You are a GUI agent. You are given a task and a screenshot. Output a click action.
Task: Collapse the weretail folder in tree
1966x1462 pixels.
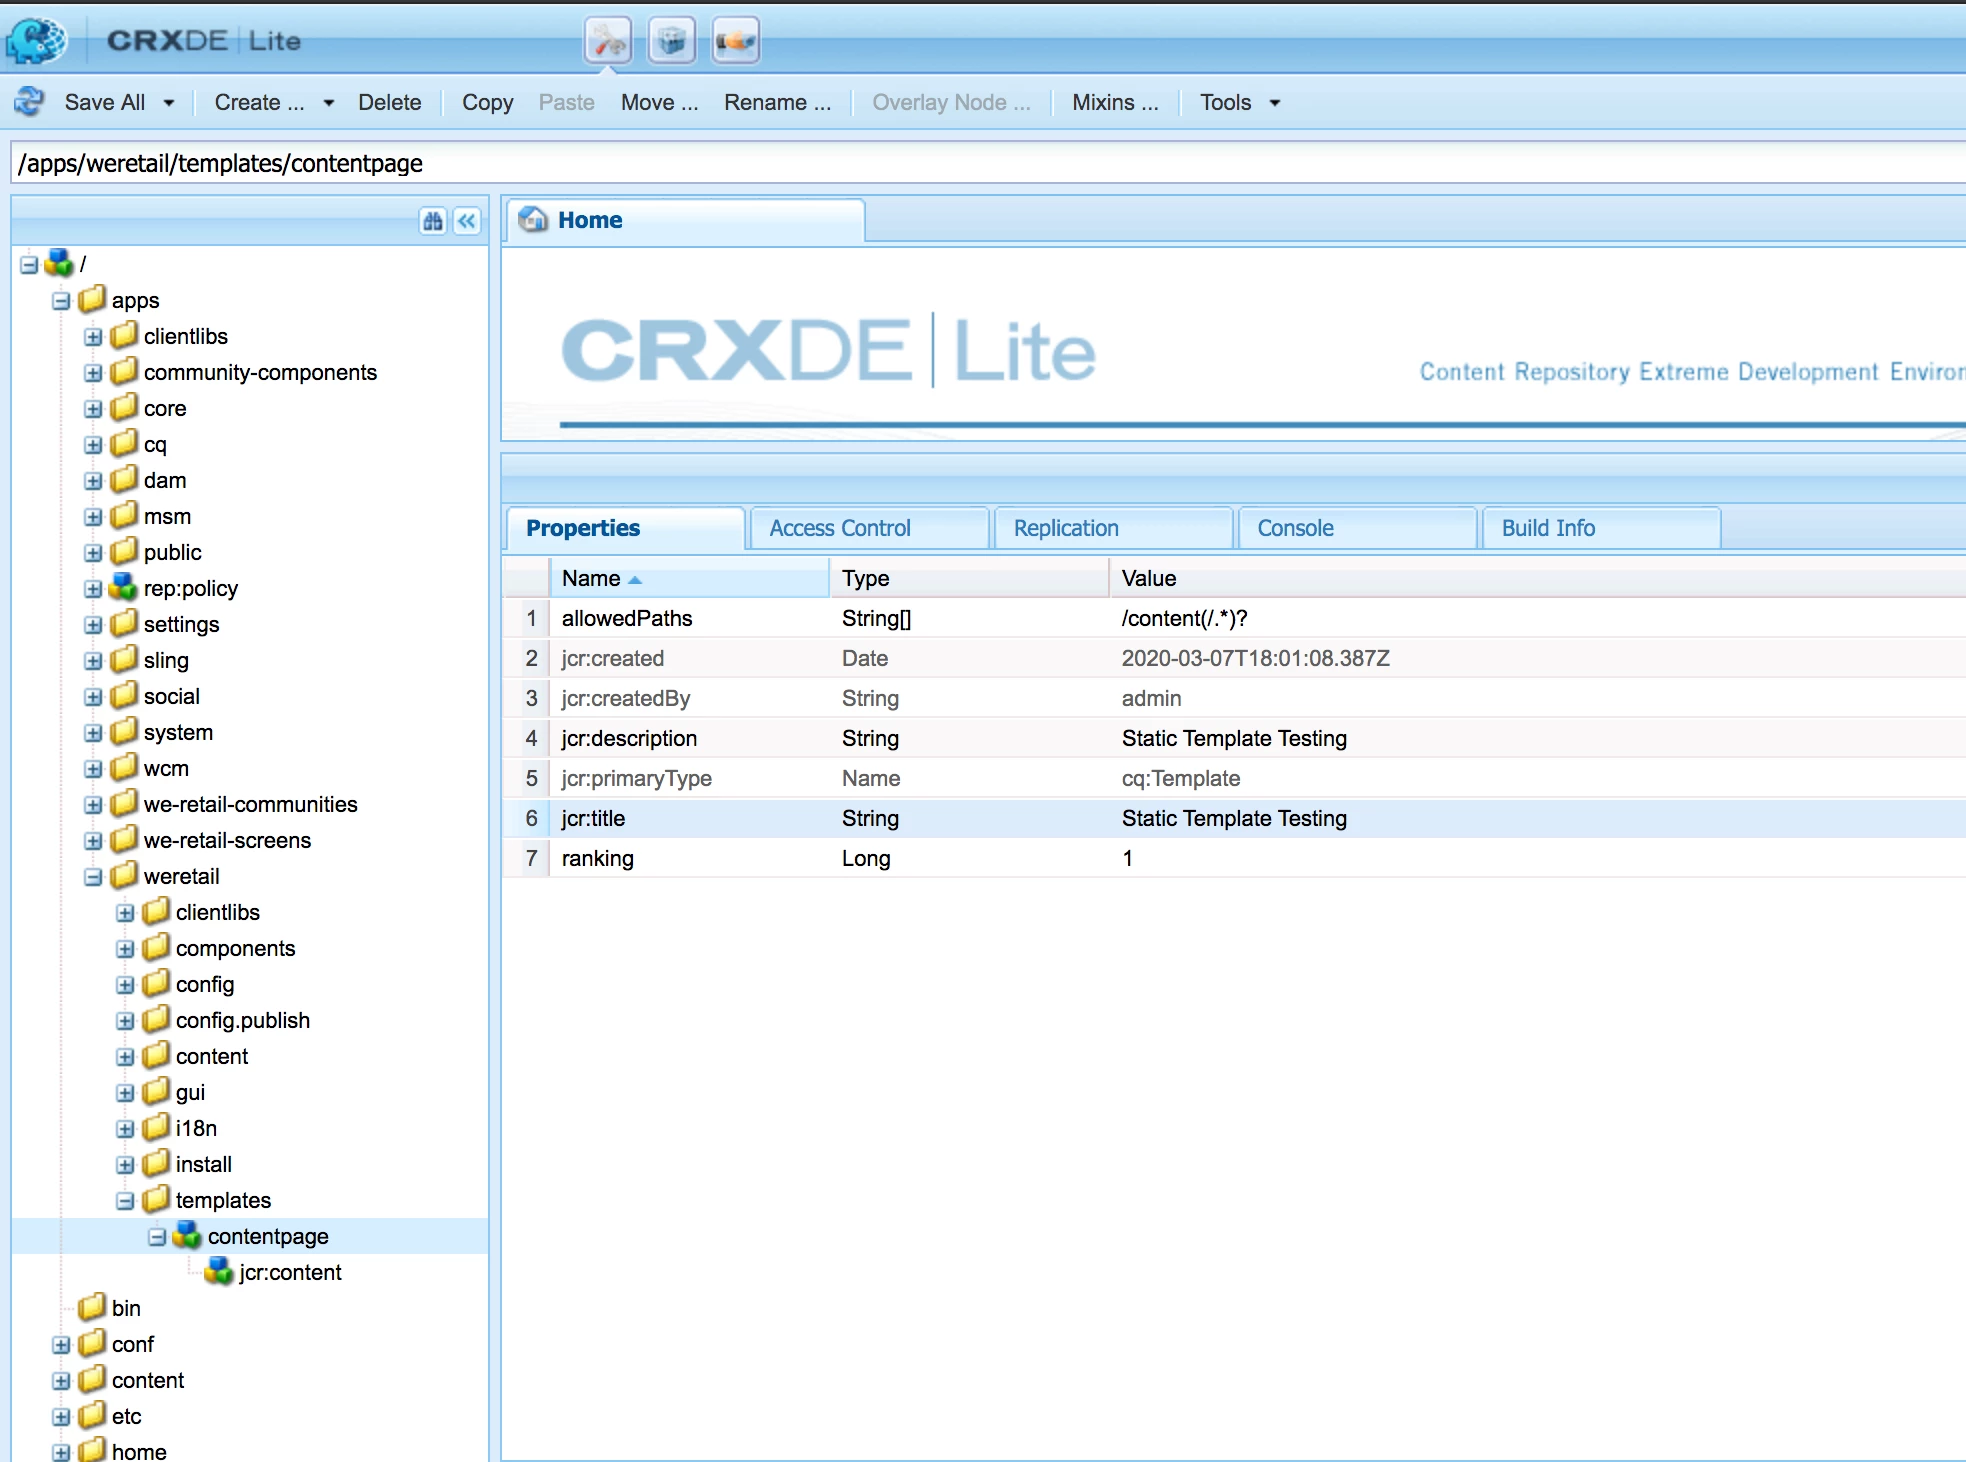pyautogui.click(x=93, y=877)
